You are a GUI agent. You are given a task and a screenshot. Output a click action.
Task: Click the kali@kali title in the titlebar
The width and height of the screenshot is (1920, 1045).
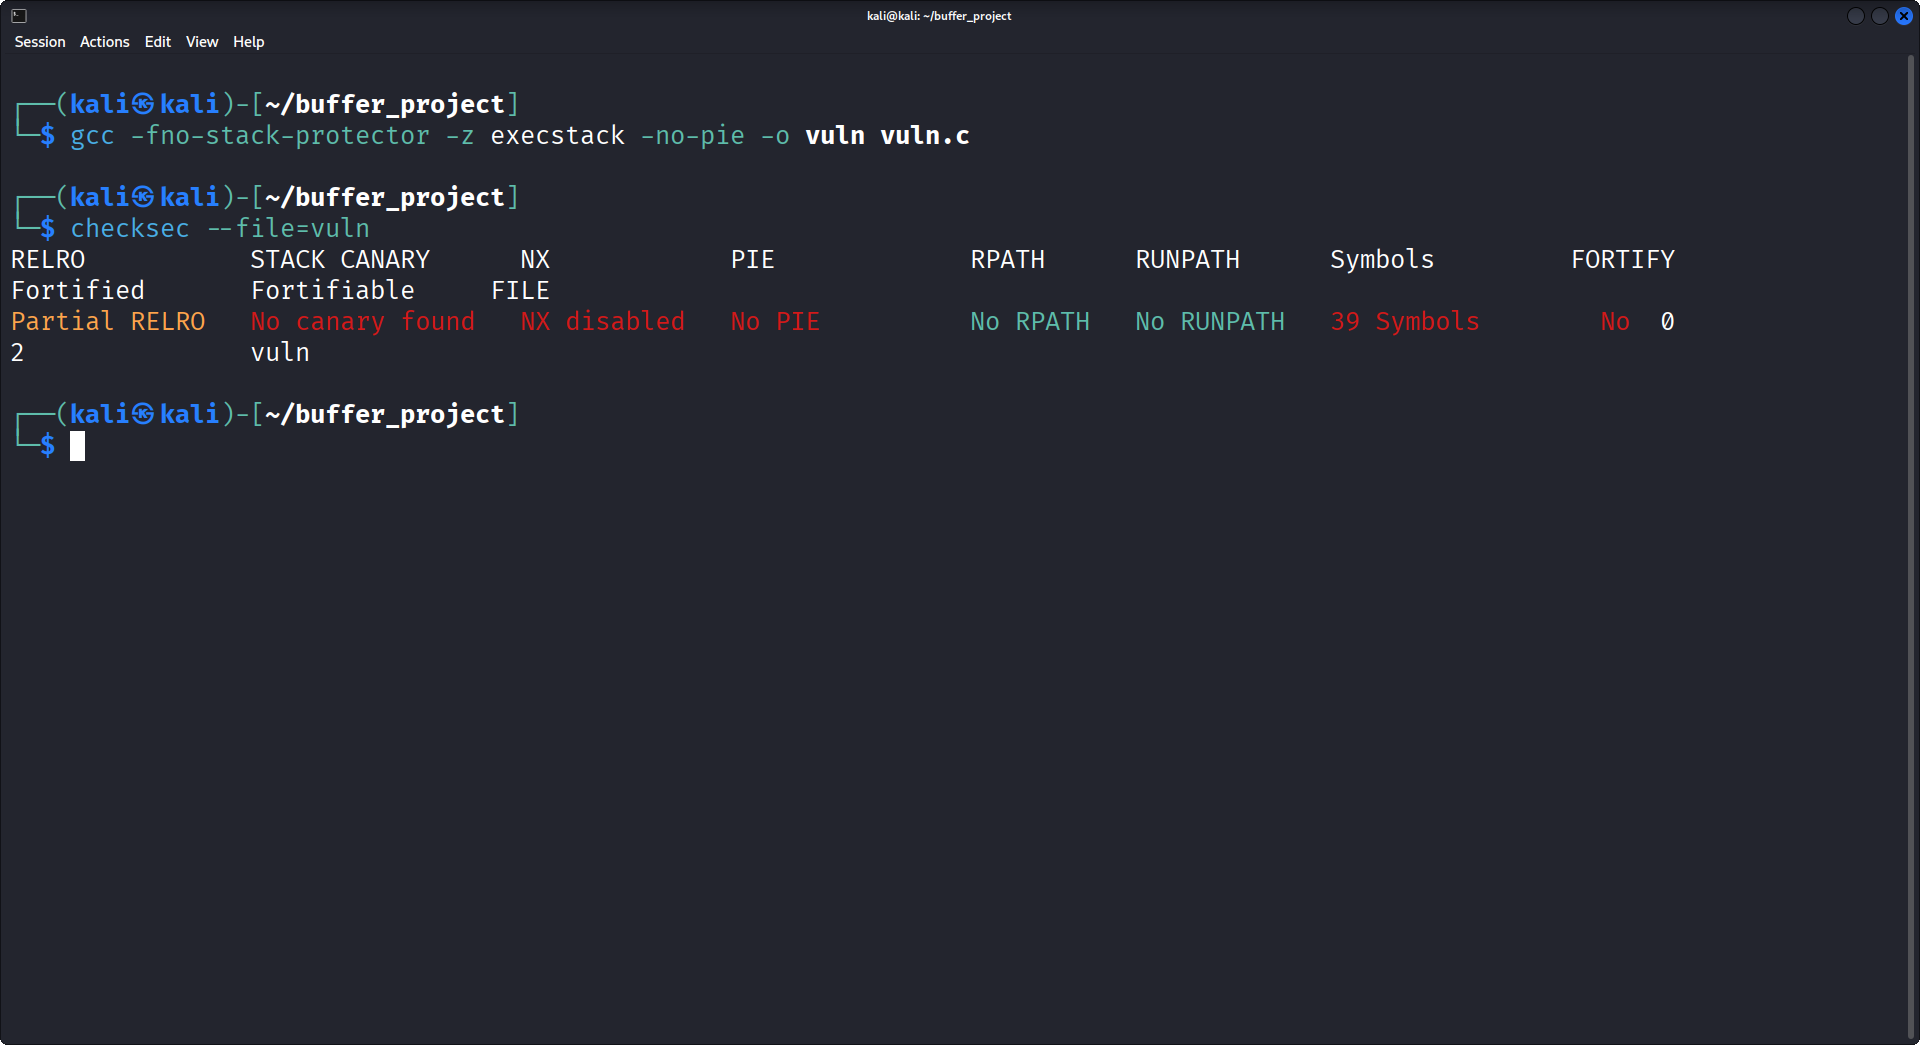coord(938,15)
